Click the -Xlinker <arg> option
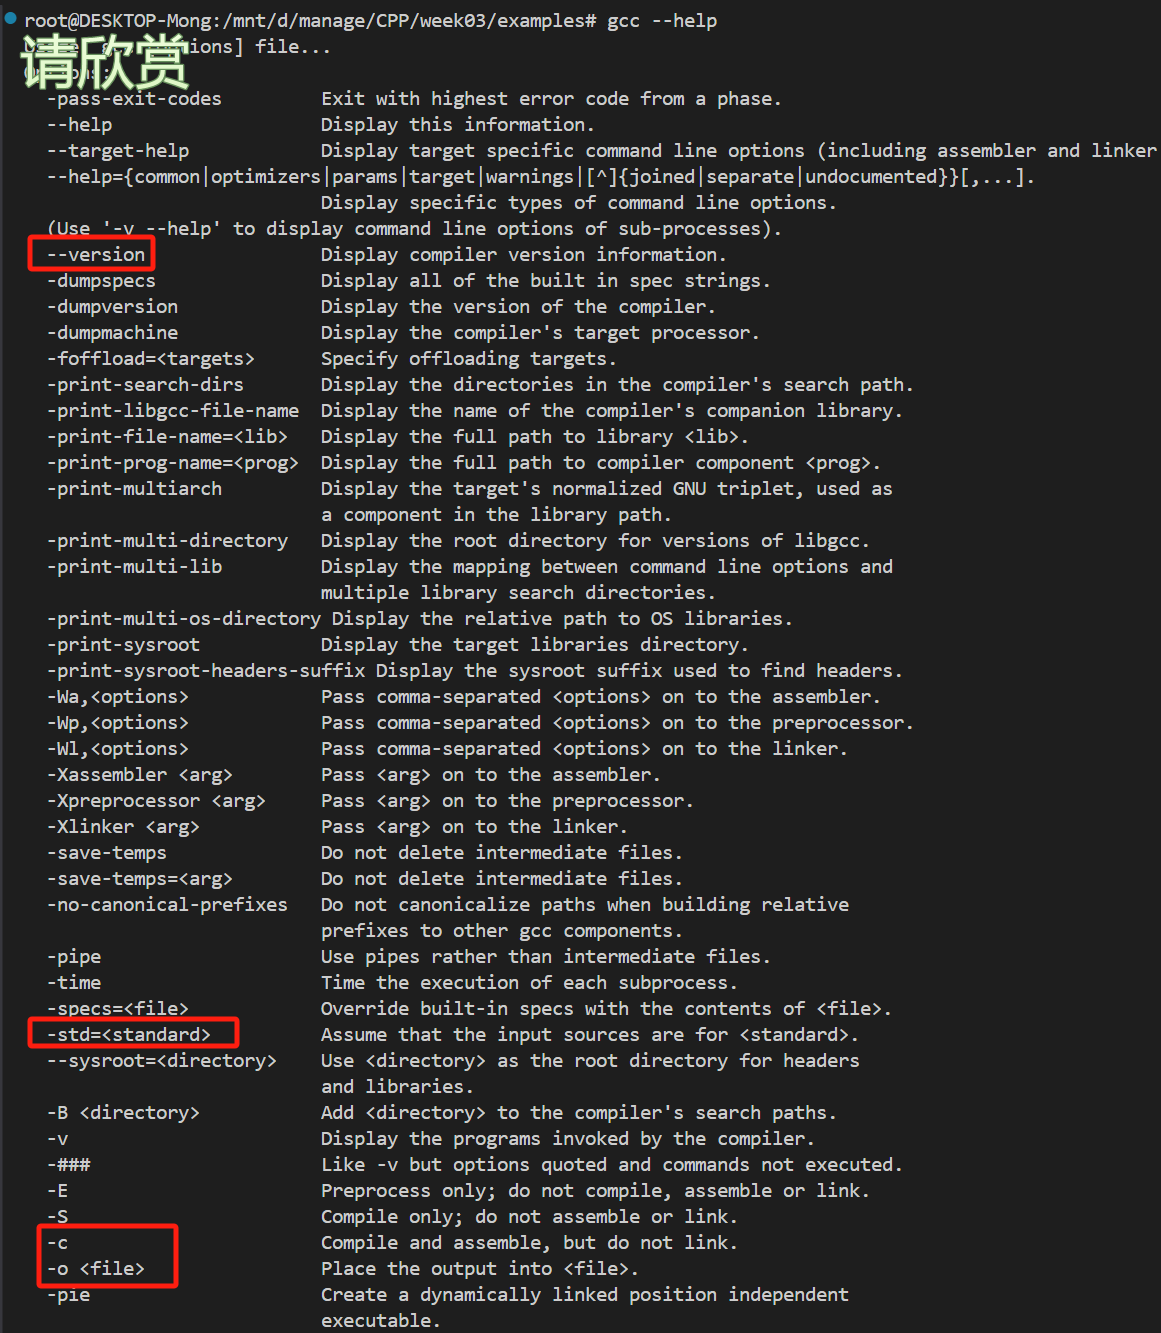Image resolution: width=1161 pixels, height=1333 pixels. click(123, 827)
